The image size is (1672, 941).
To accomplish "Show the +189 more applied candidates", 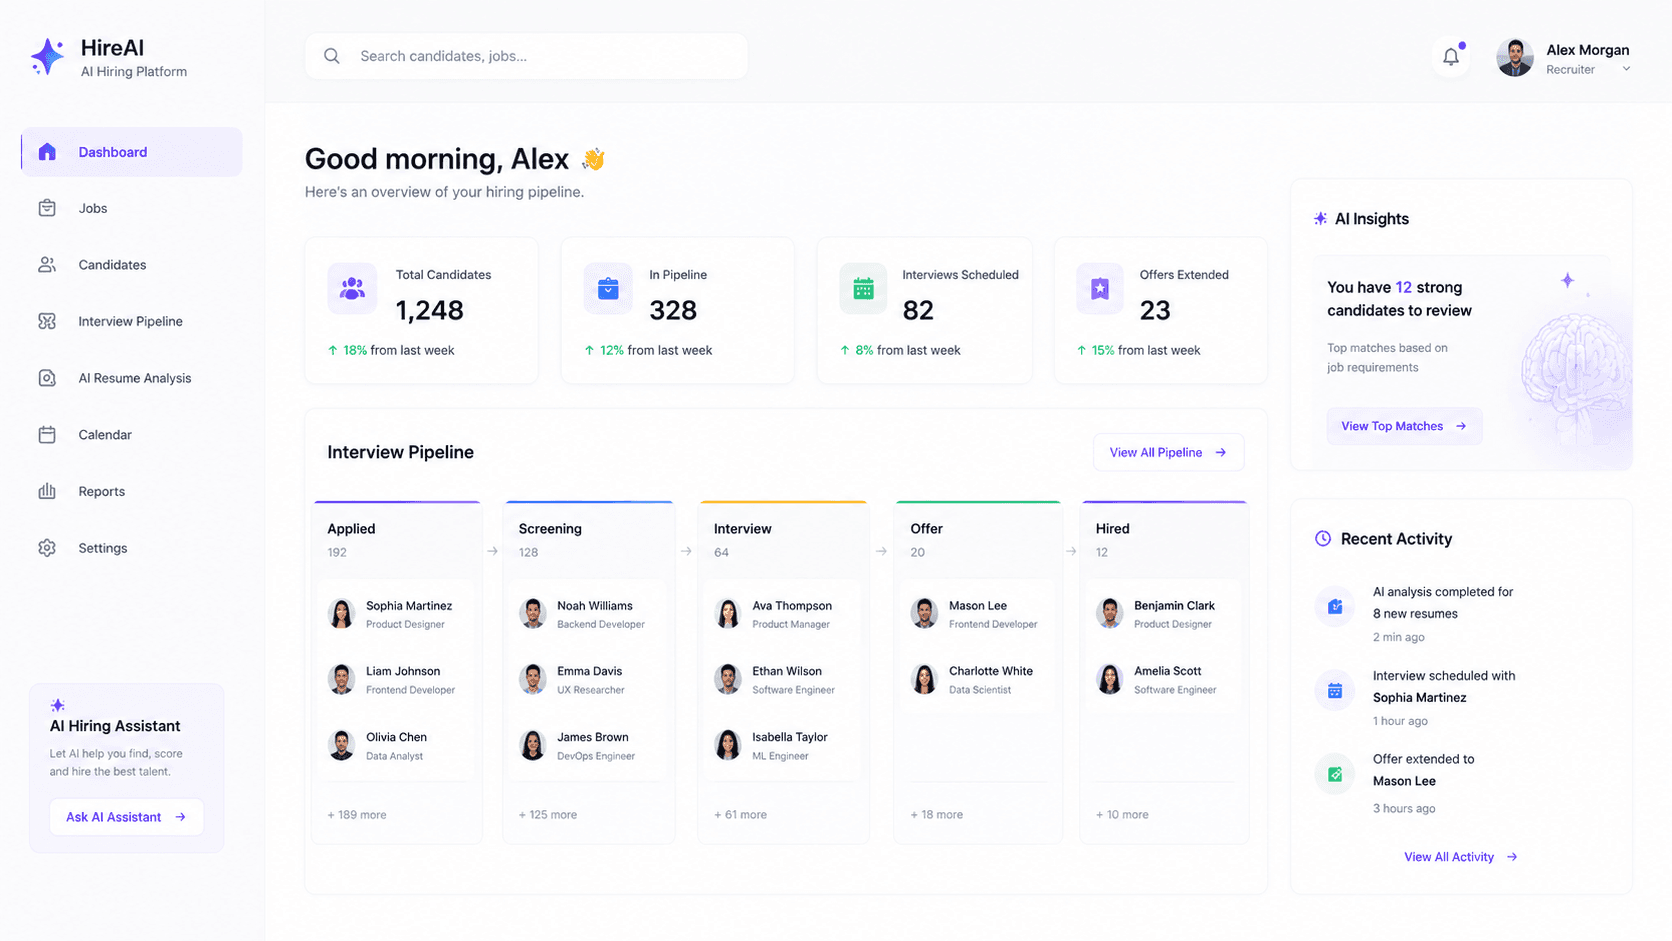I will tap(357, 815).
